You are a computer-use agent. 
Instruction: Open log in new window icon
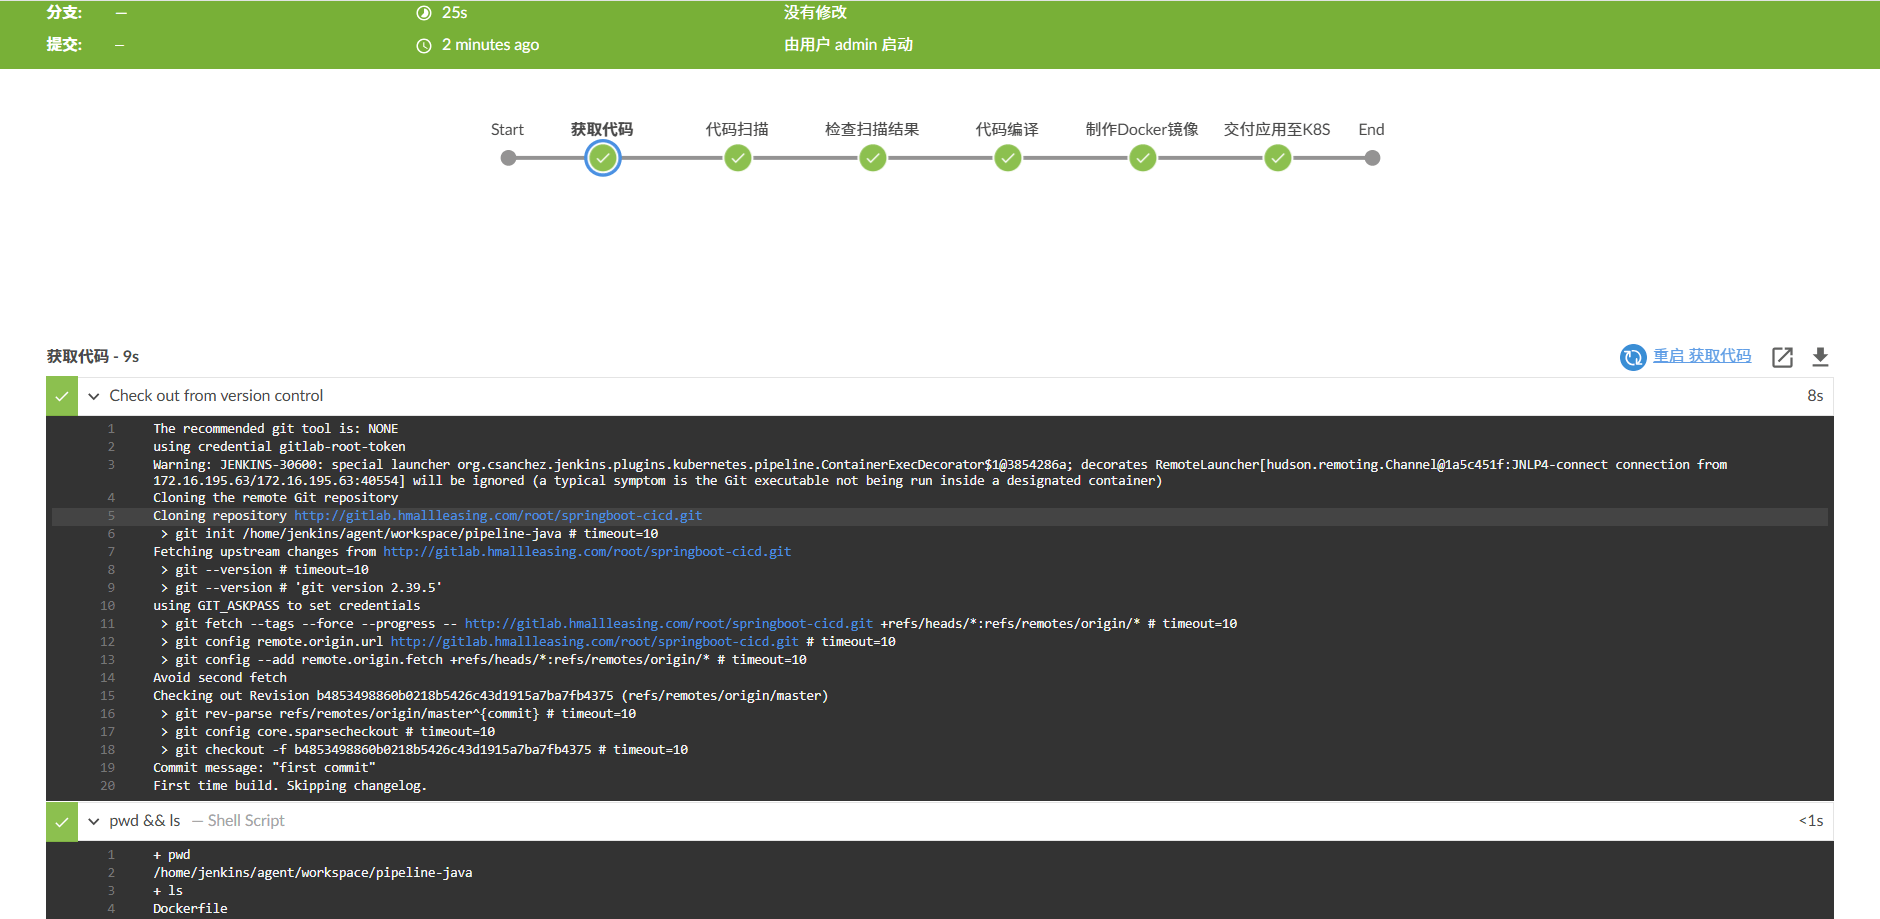pyautogui.click(x=1782, y=357)
